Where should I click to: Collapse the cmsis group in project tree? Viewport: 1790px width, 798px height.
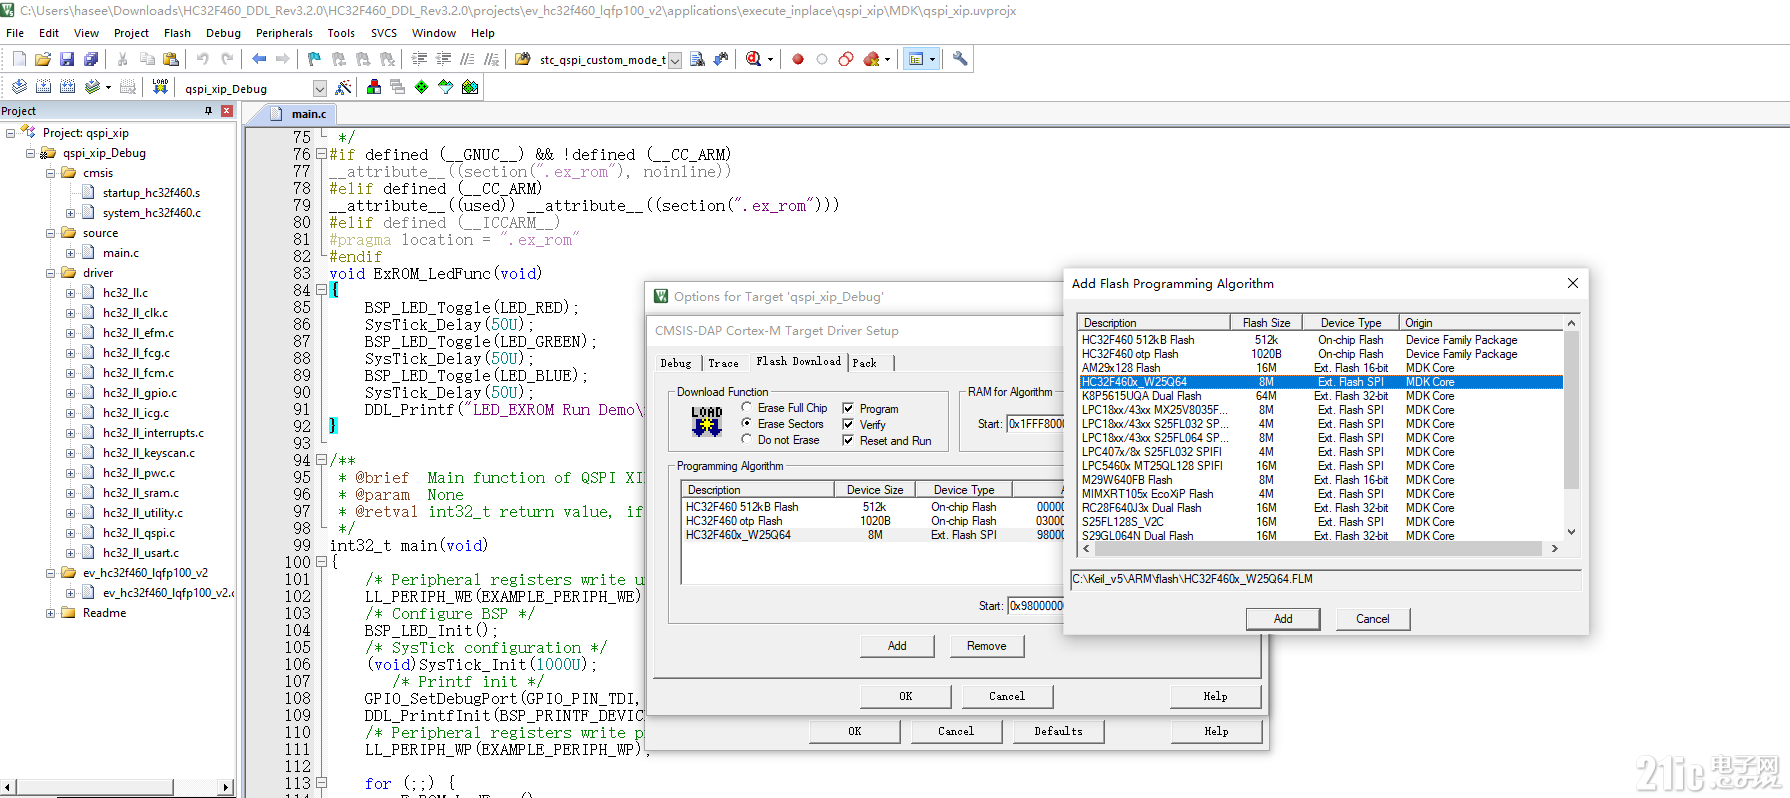[x=50, y=173]
